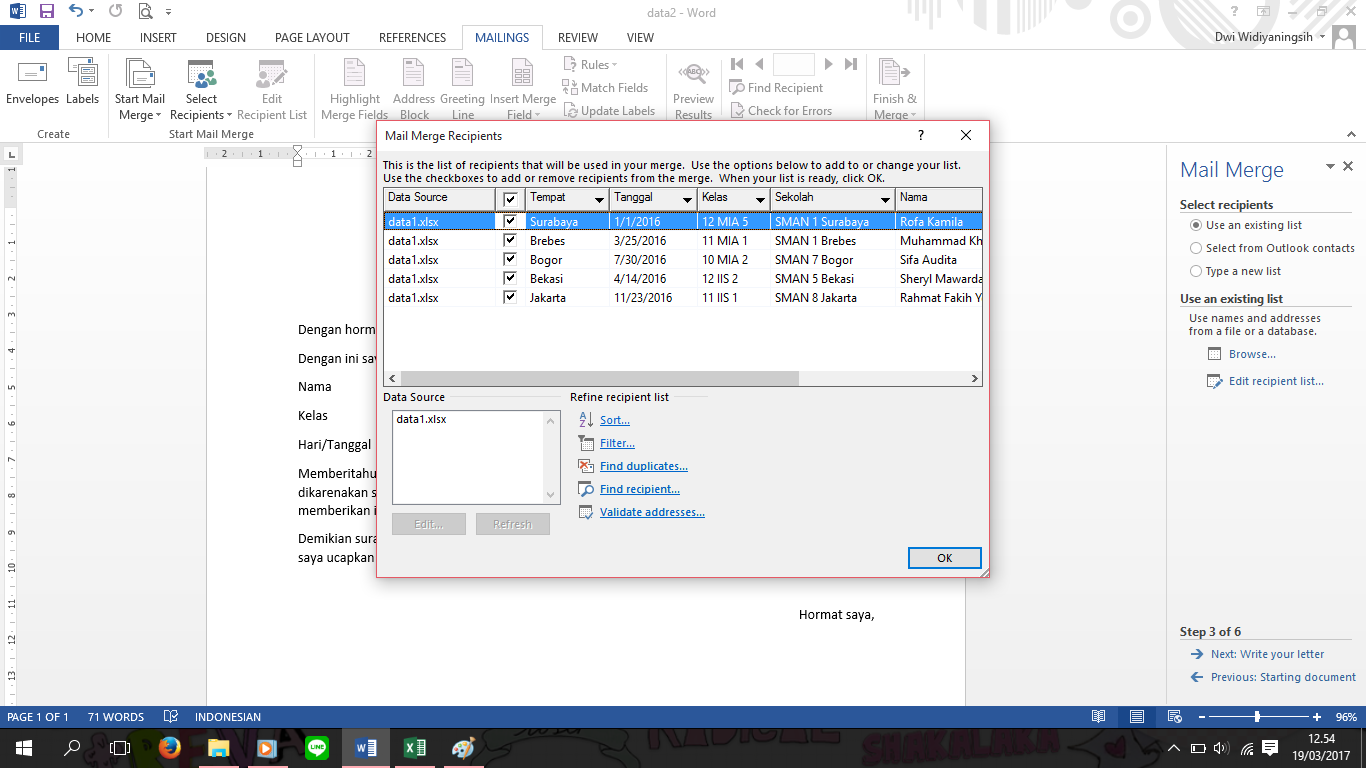Image resolution: width=1366 pixels, height=768 pixels.
Task: Open the Windows Start menu
Action: 22,747
